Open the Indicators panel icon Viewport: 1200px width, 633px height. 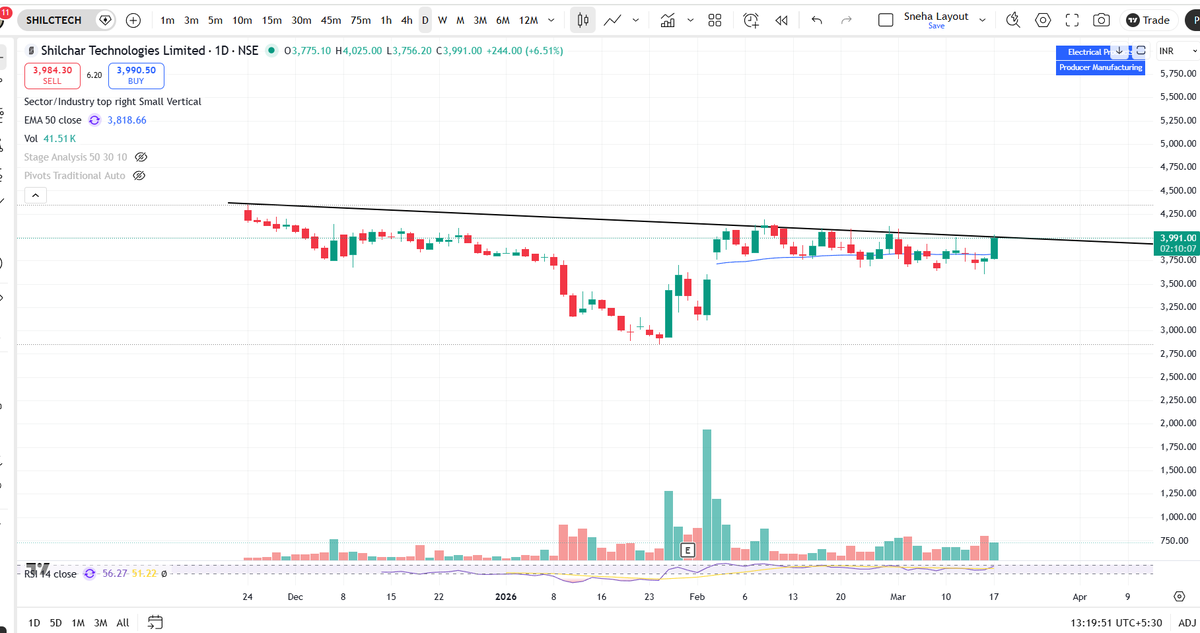coord(666,19)
